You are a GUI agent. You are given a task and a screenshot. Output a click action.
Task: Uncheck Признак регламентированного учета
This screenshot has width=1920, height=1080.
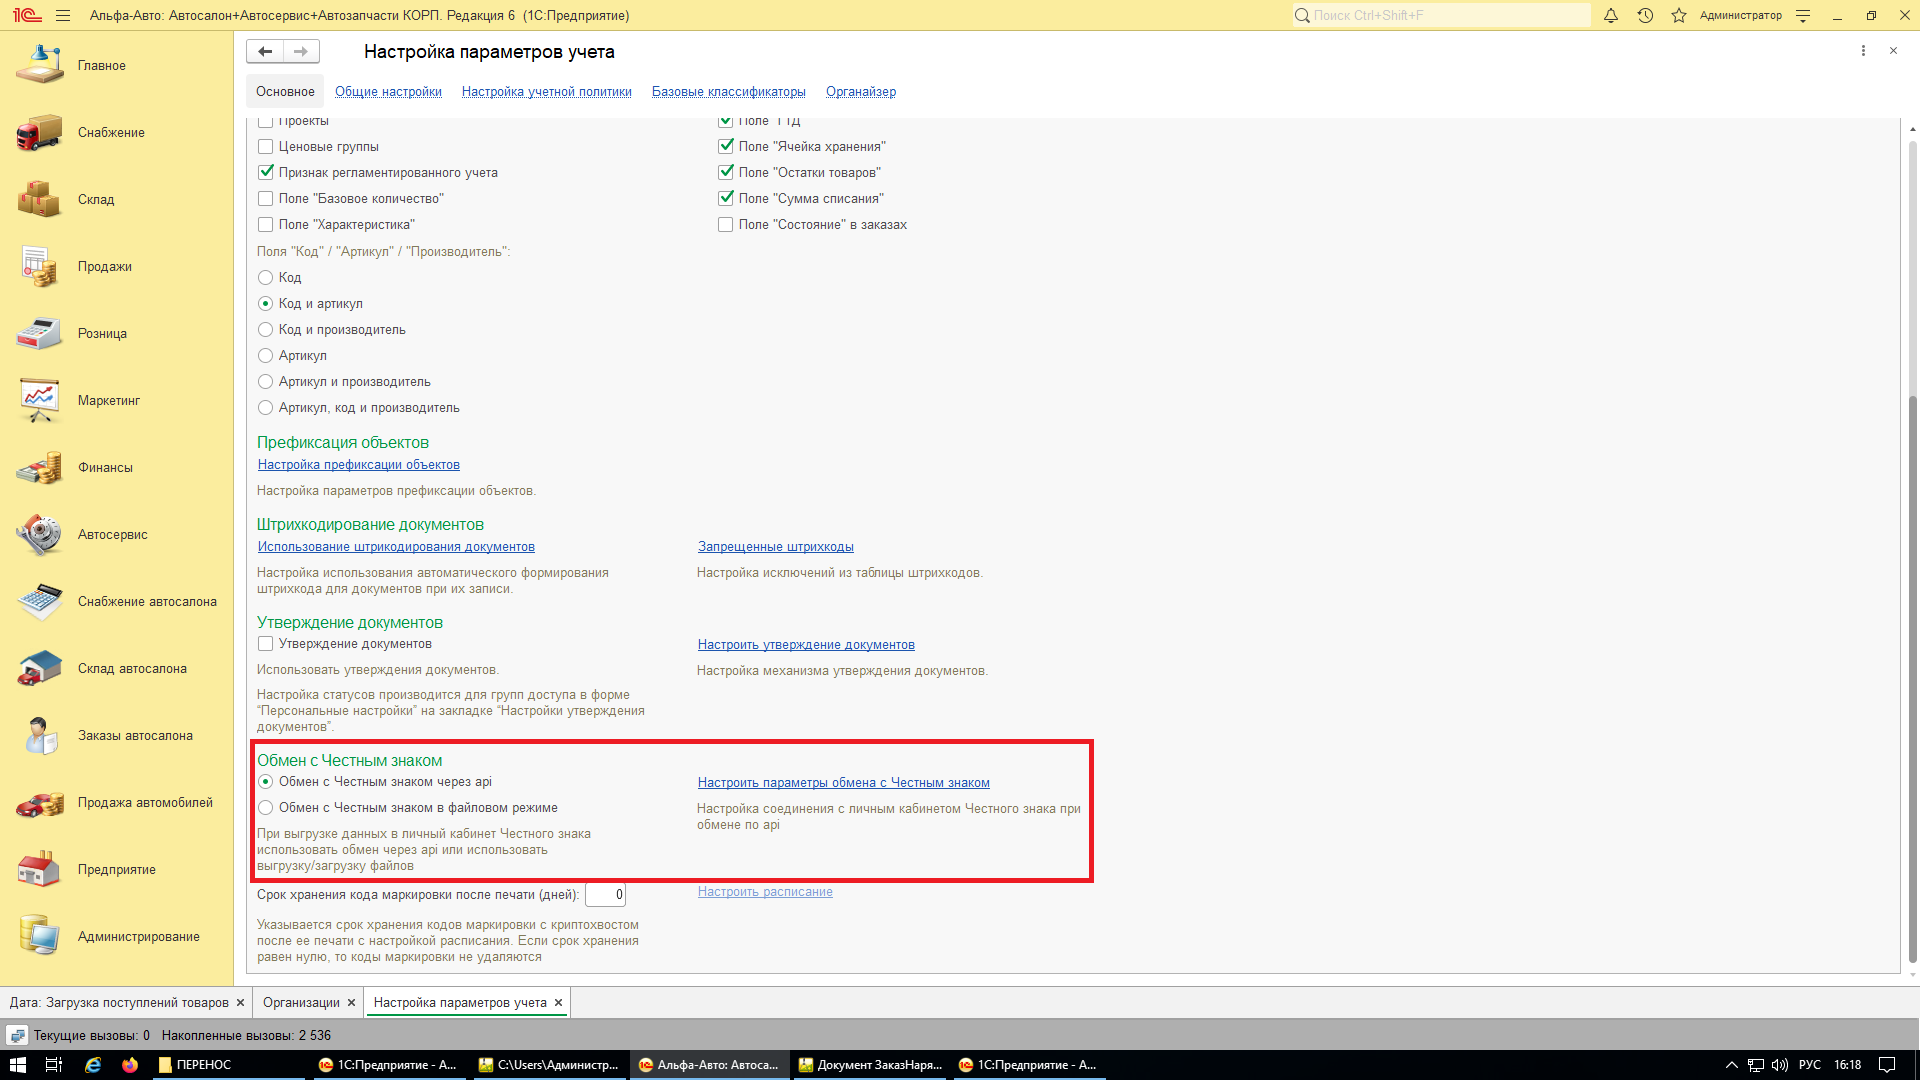[265, 173]
